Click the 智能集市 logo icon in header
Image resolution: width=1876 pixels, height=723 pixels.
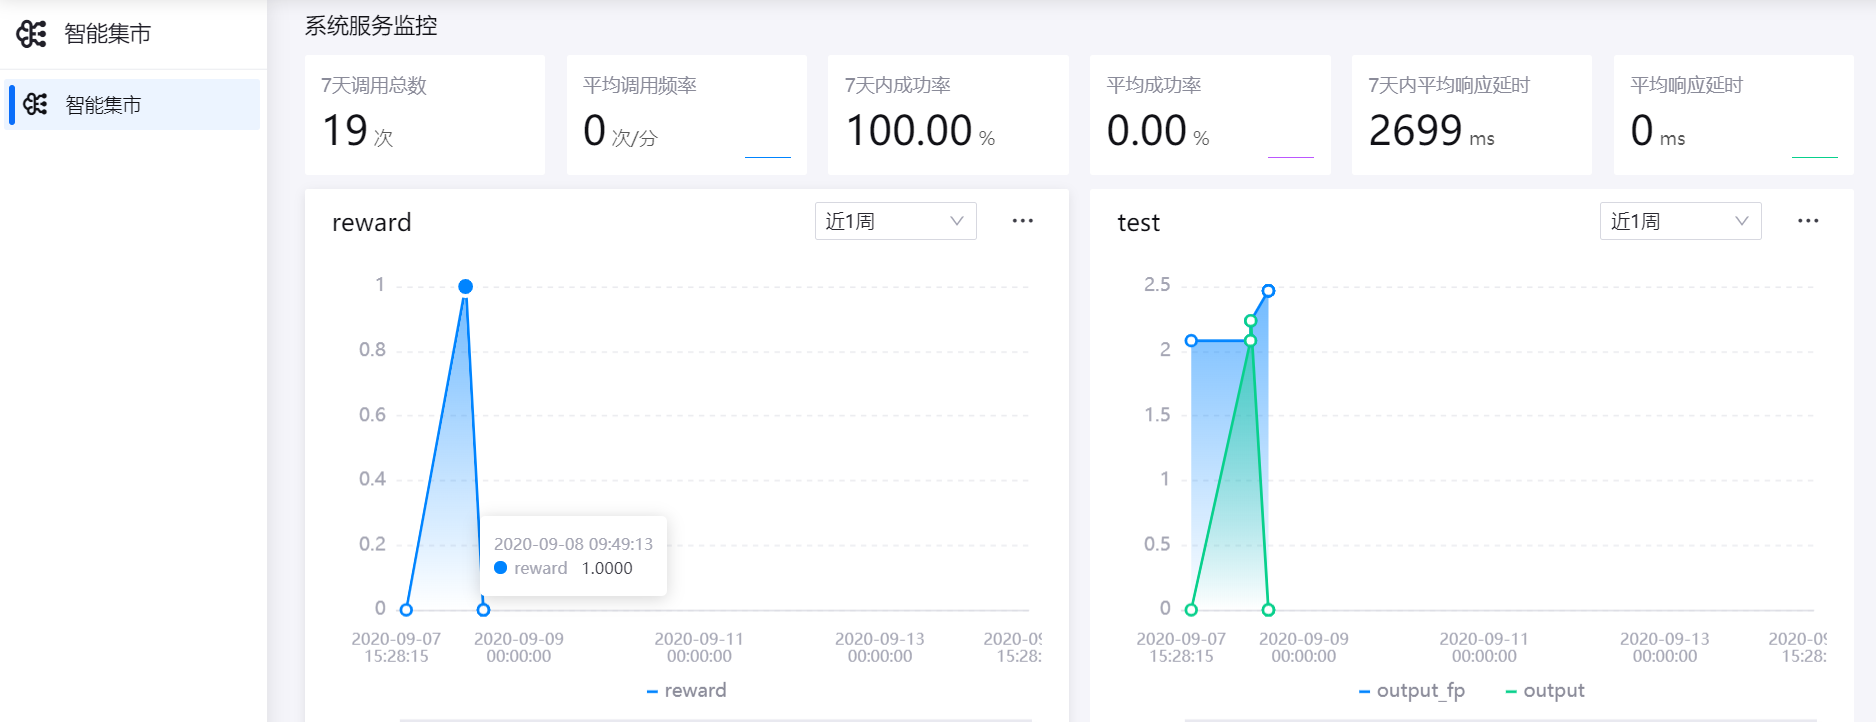pyautogui.click(x=32, y=34)
